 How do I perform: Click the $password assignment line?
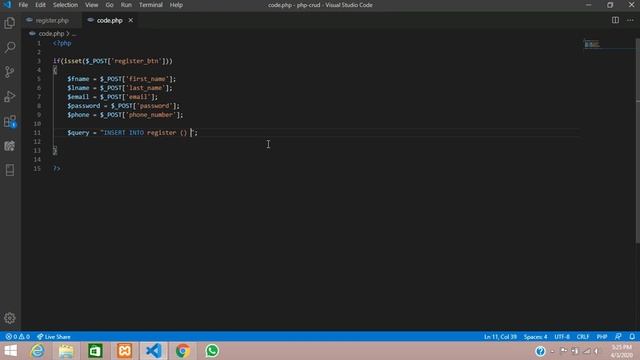tap(124, 106)
